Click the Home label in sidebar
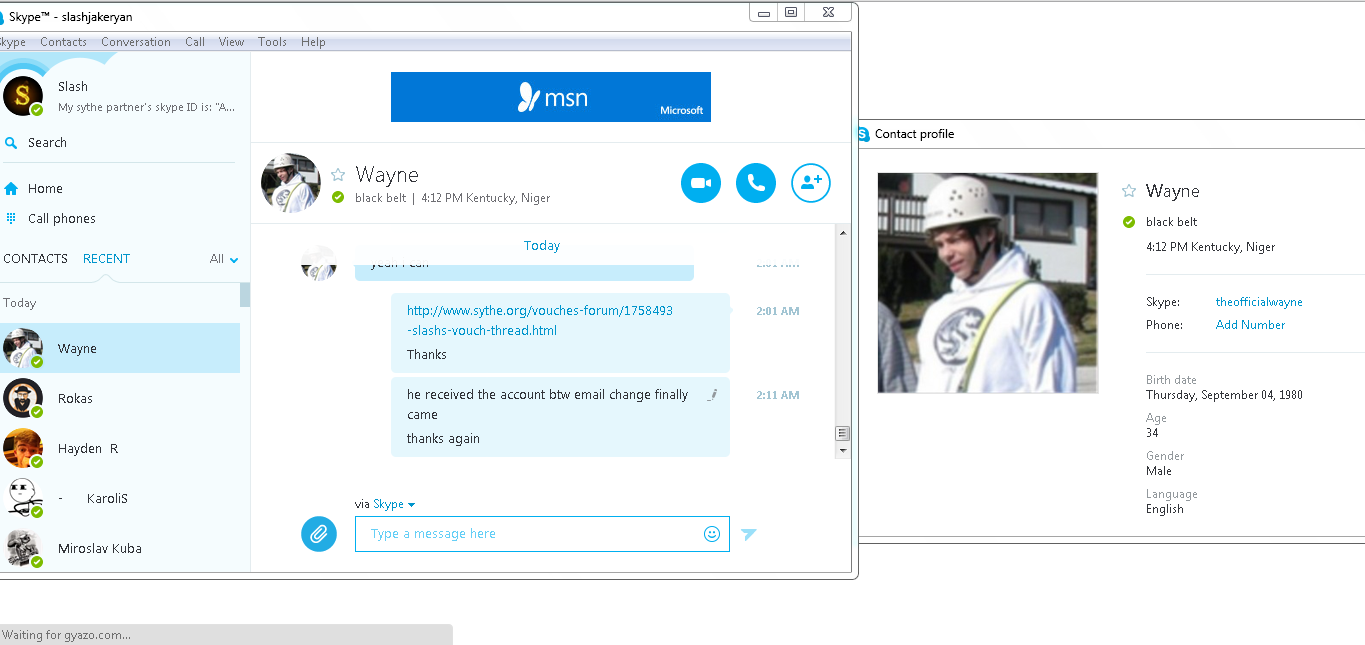This screenshot has height=645, width=1365. coord(45,189)
